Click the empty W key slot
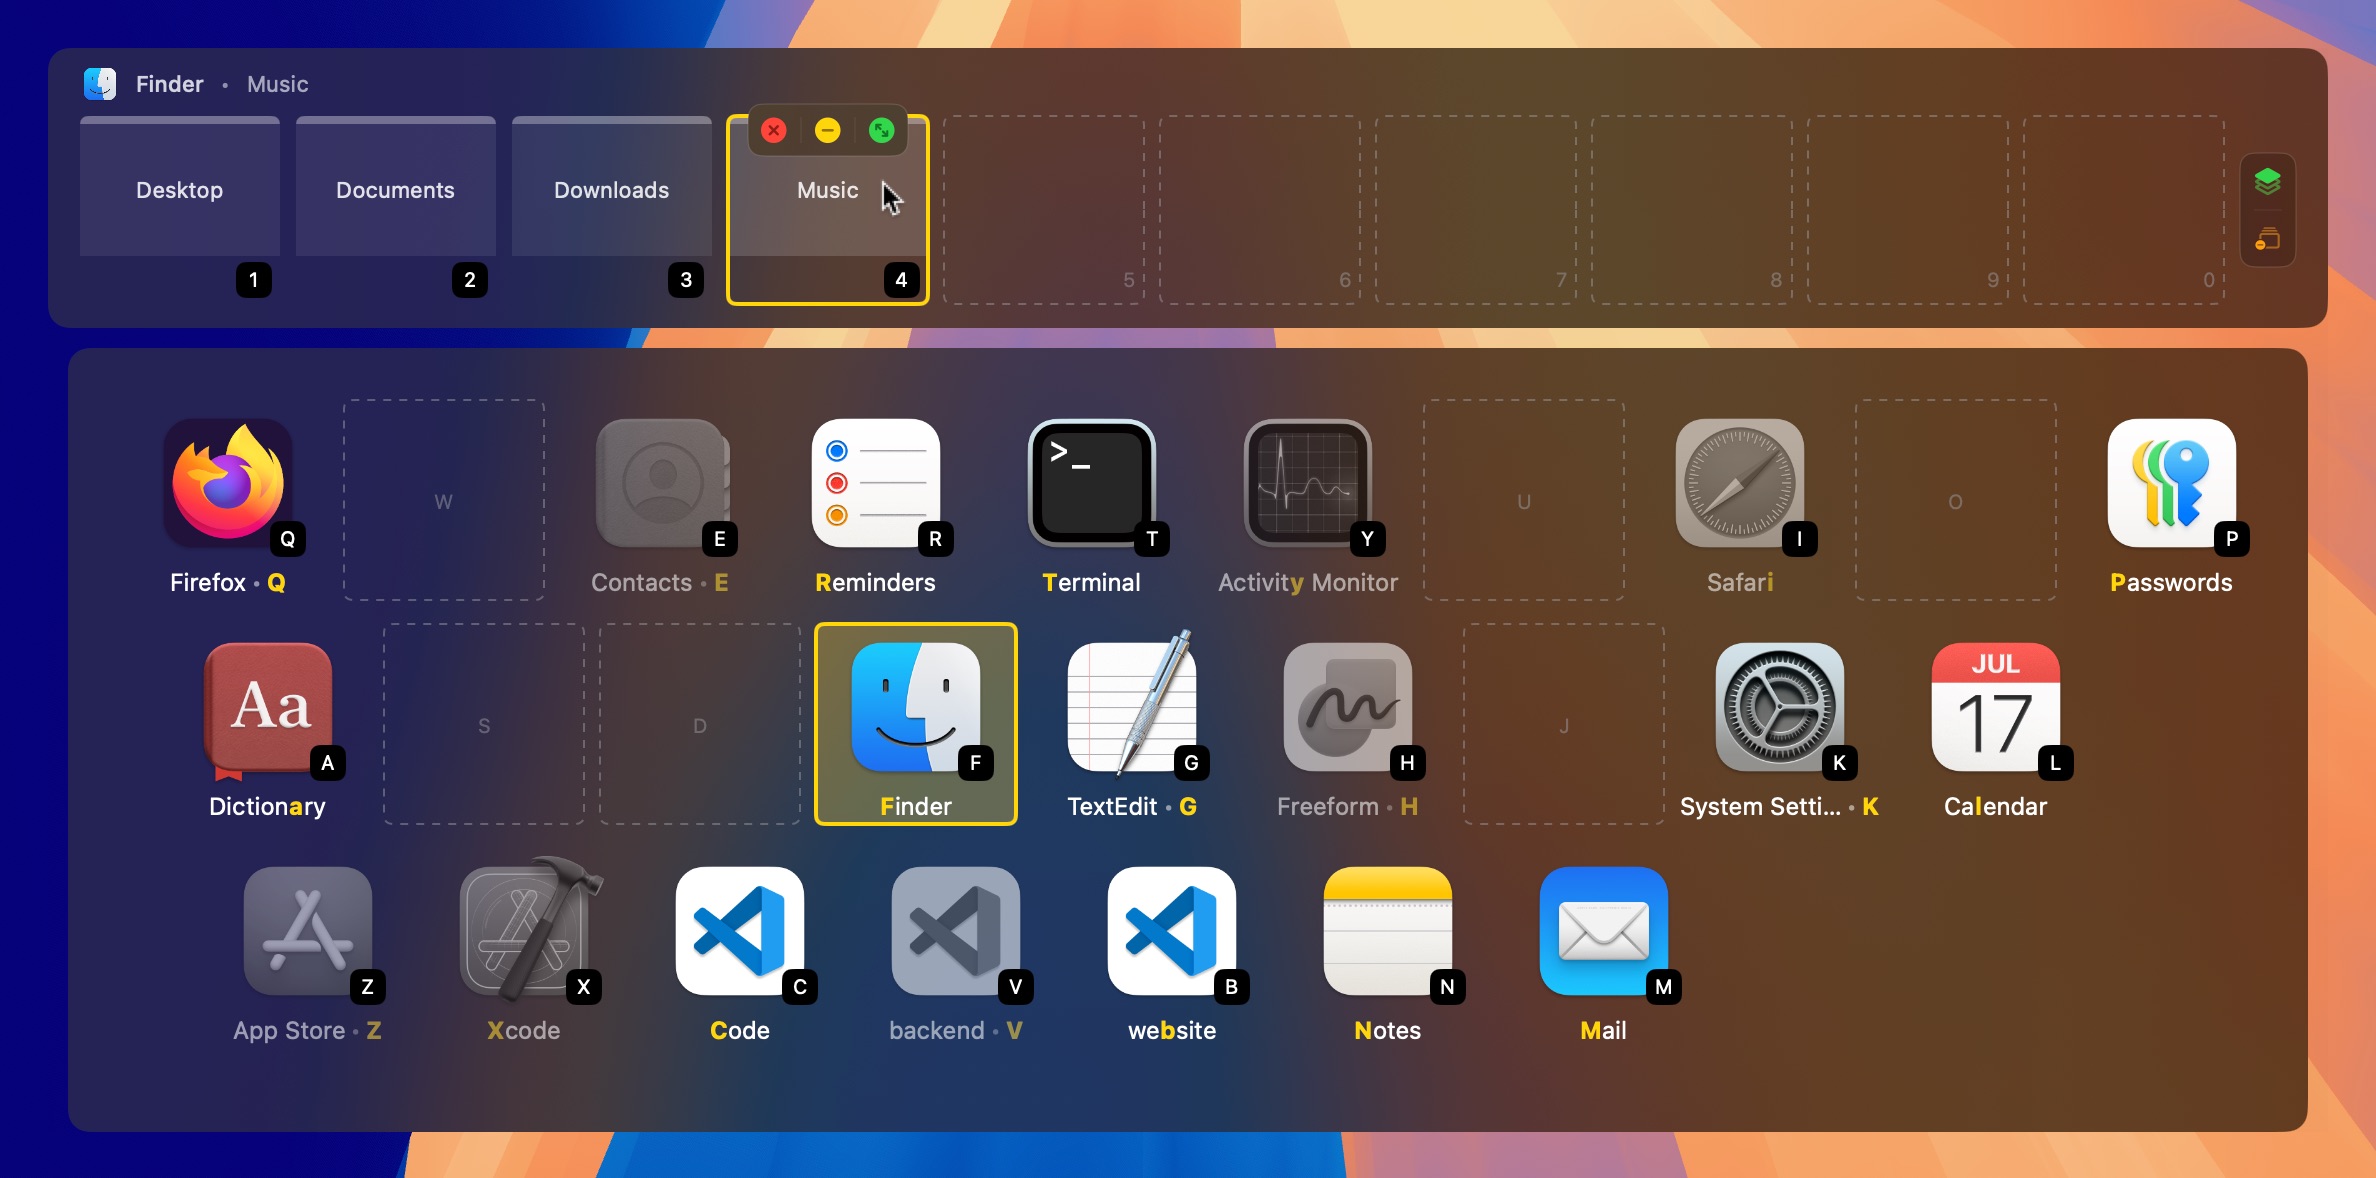The width and height of the screenshot is (2376, 1178). (444, 500)
